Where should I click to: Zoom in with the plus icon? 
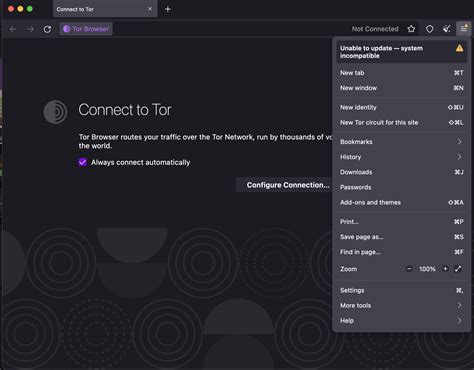(x=445, y=269)
